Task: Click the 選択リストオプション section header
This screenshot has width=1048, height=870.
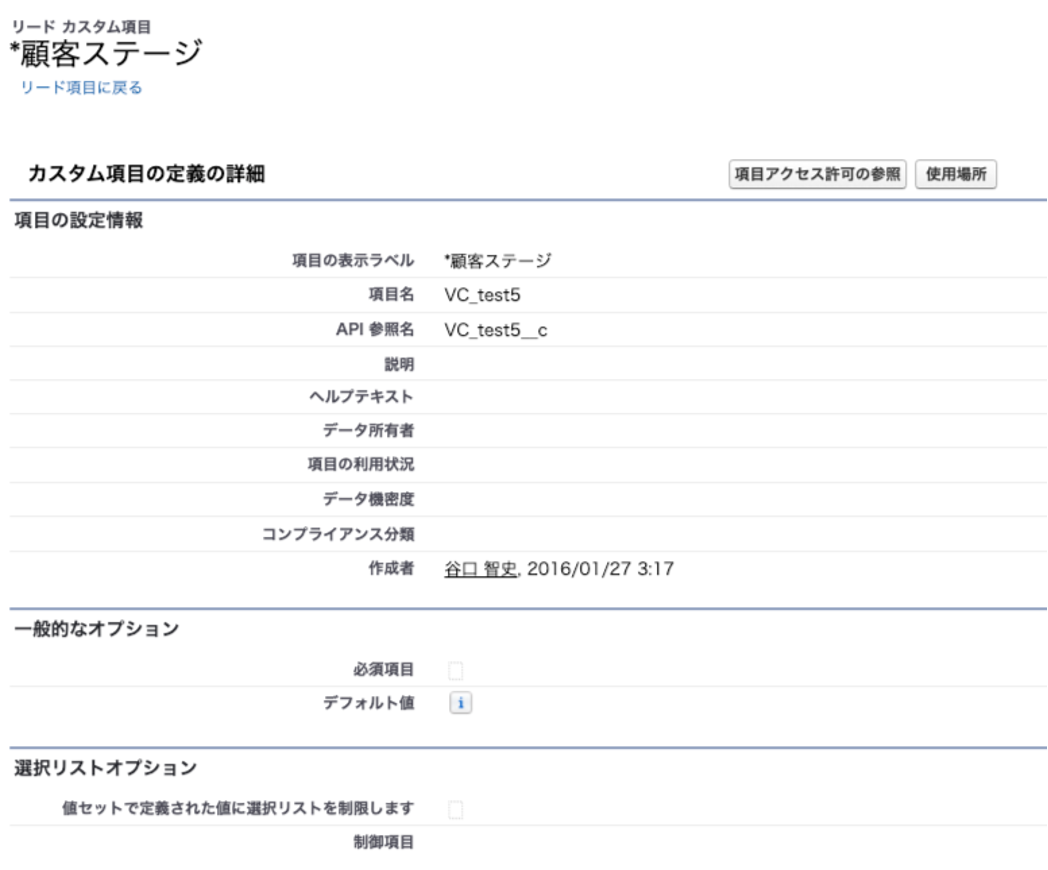Action: point(105,768)
